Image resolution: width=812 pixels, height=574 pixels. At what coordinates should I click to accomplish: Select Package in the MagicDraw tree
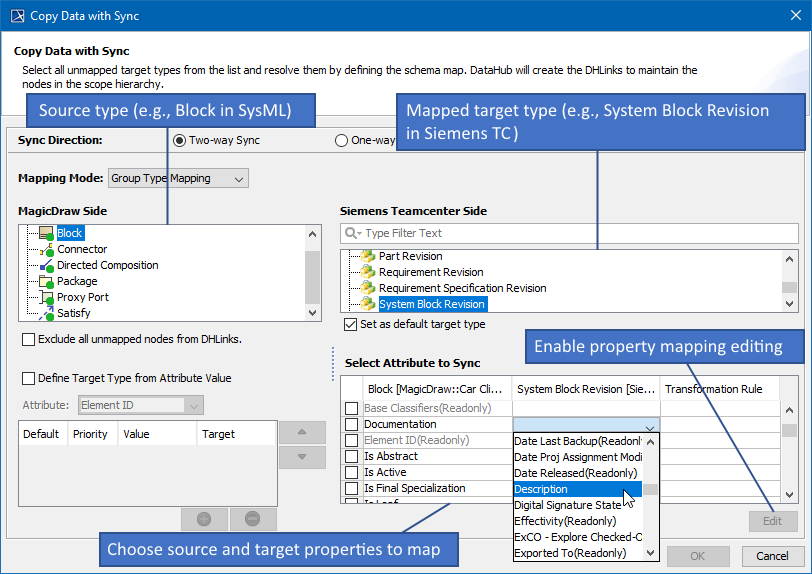coord(77,281)
